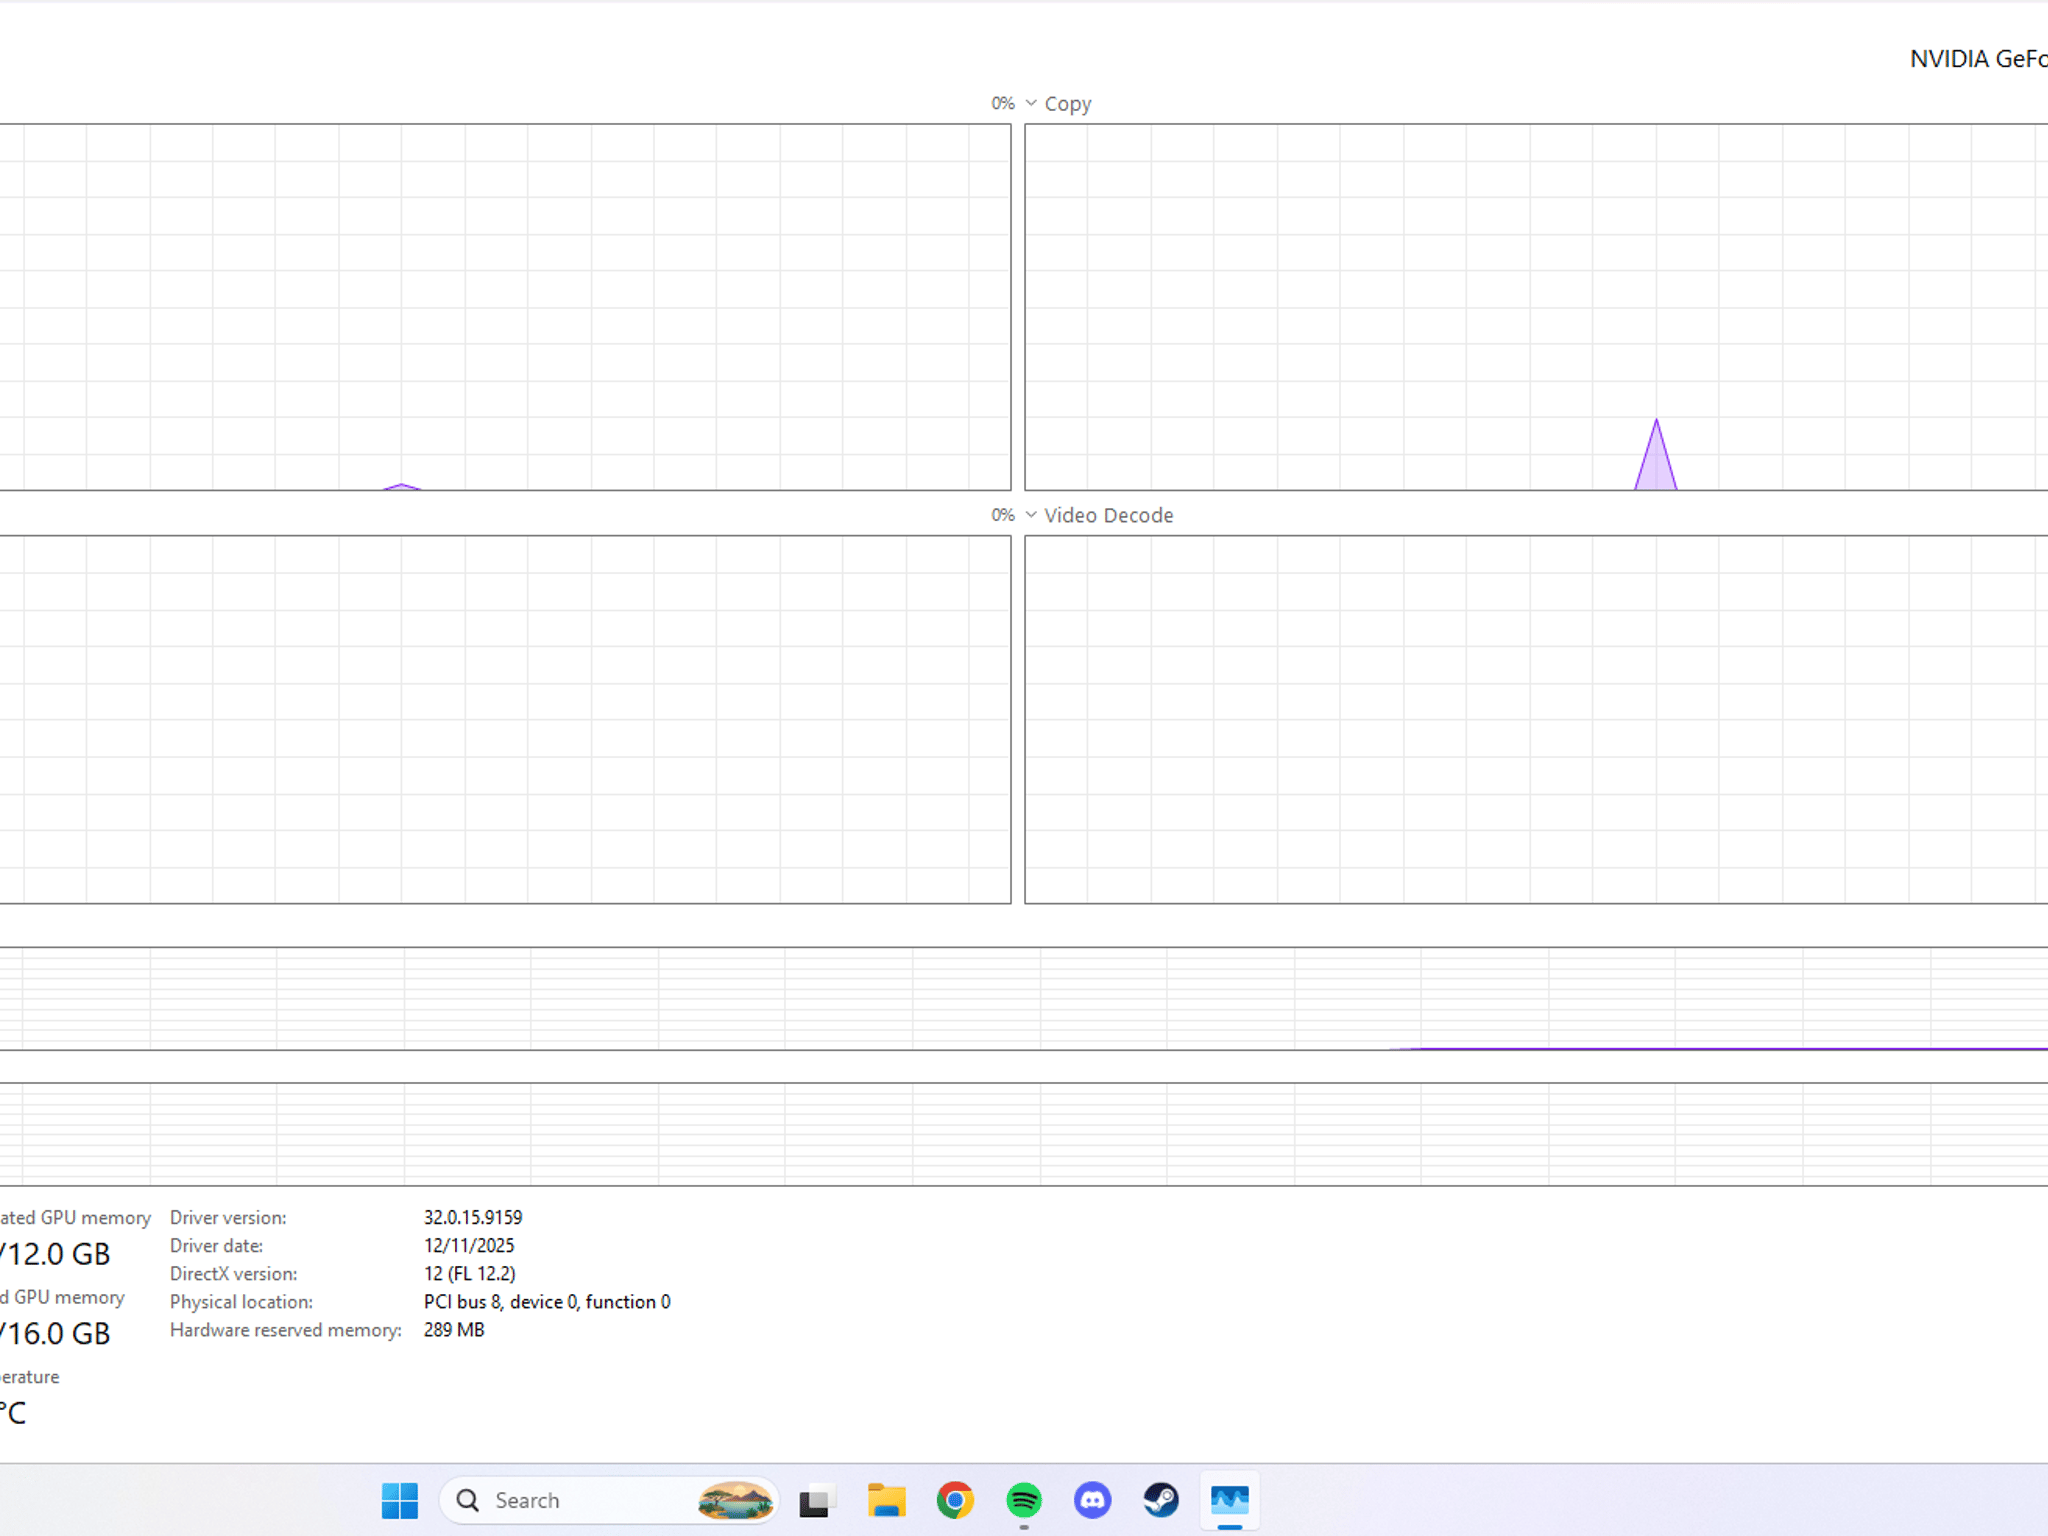2048x1536 pixels.
Task: Click the Physical location label
Action: click(241, 1301)
